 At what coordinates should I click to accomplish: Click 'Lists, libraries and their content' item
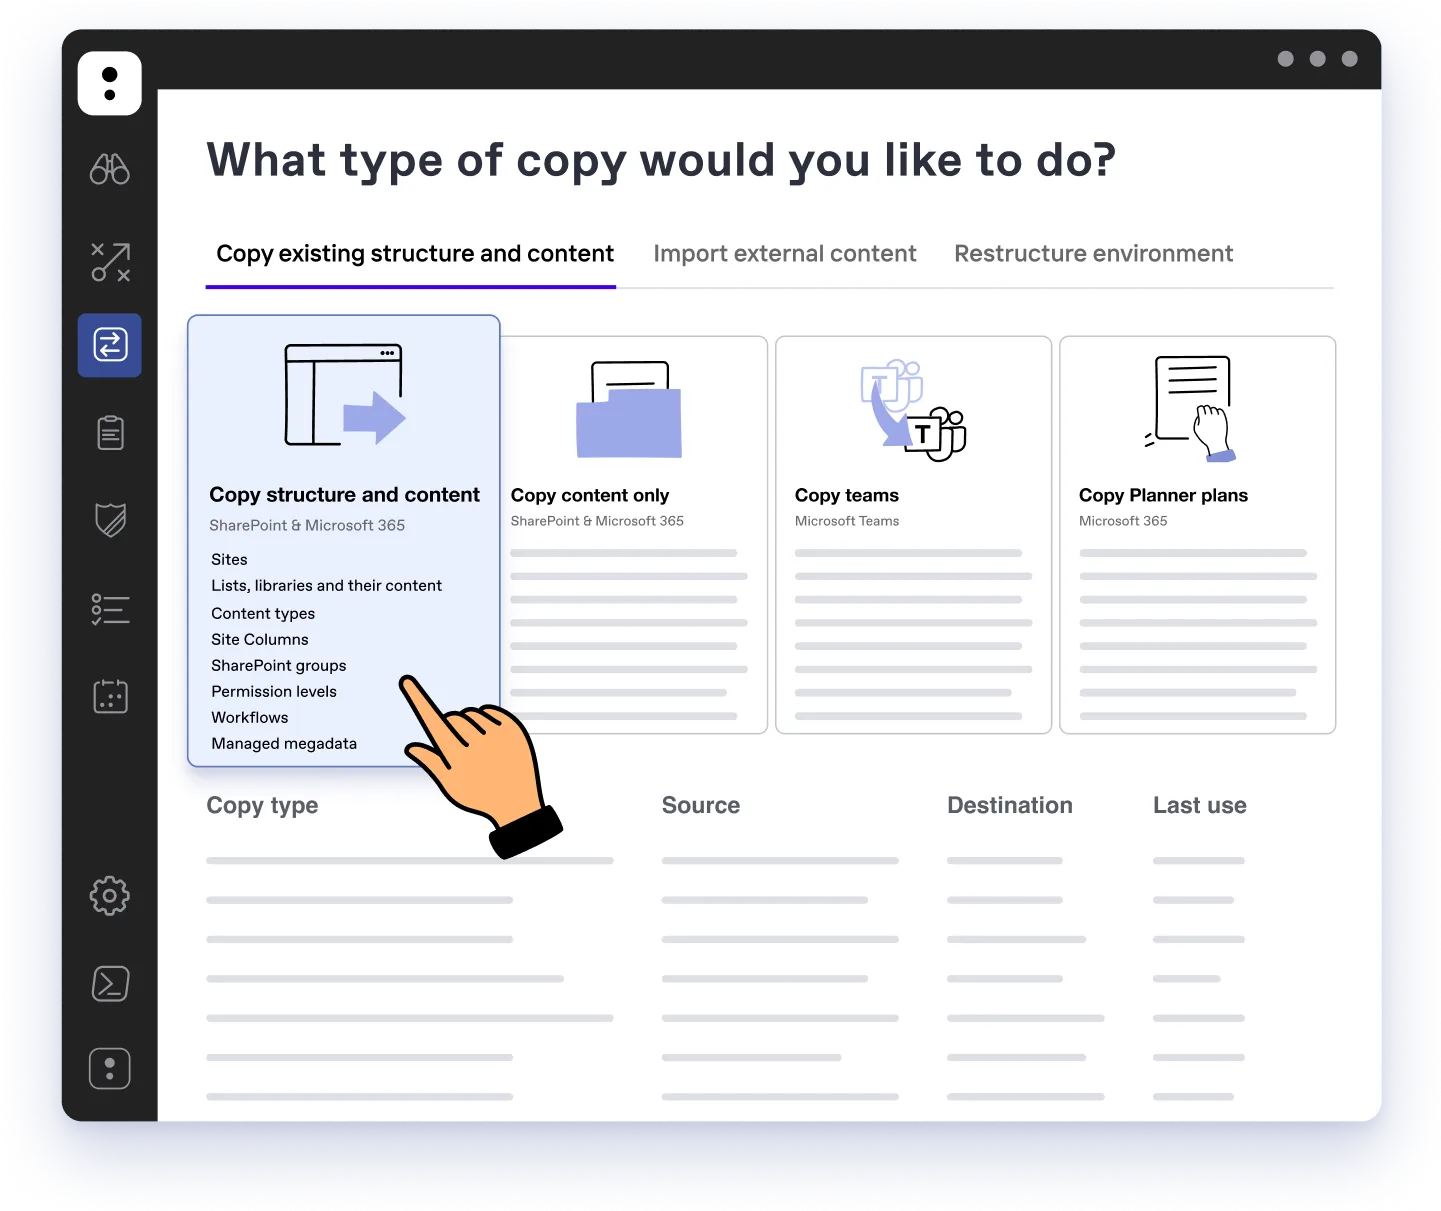coord(326,586)
